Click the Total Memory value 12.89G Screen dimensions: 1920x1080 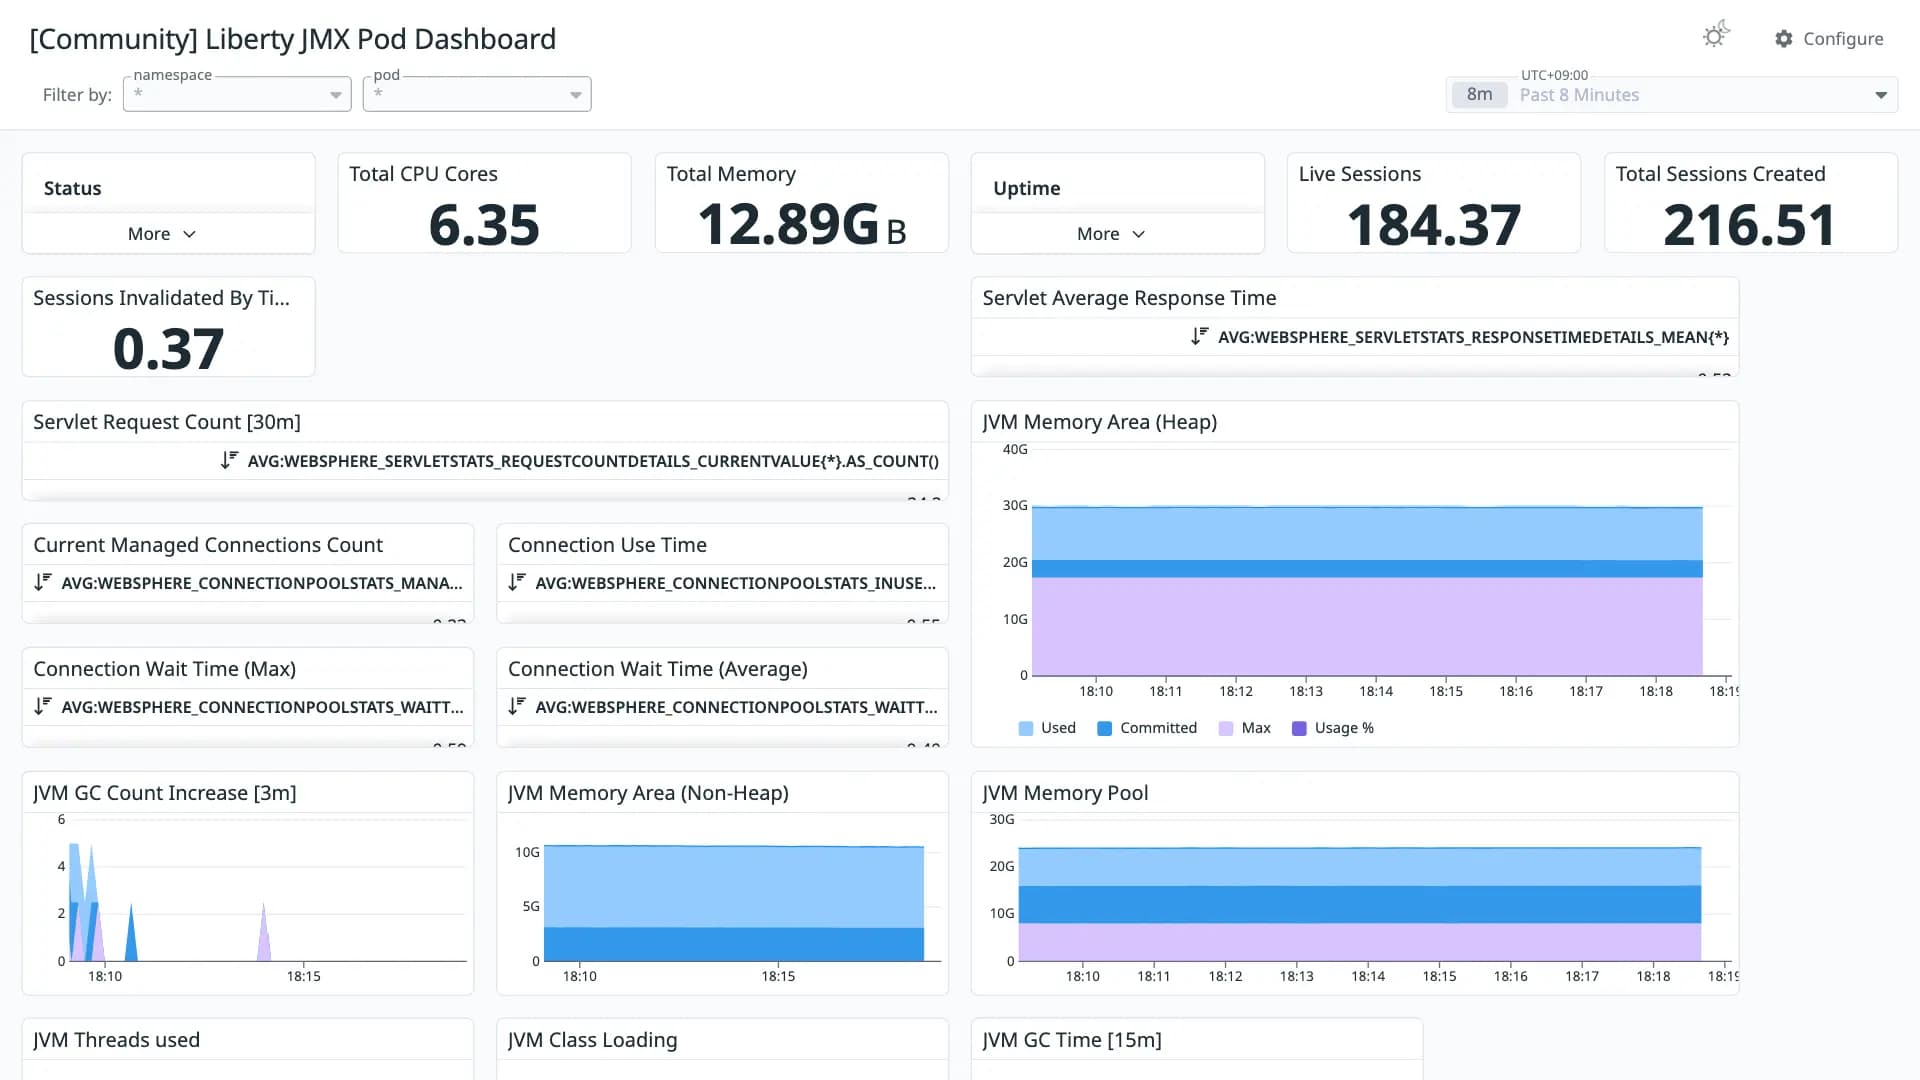[802, 224]
